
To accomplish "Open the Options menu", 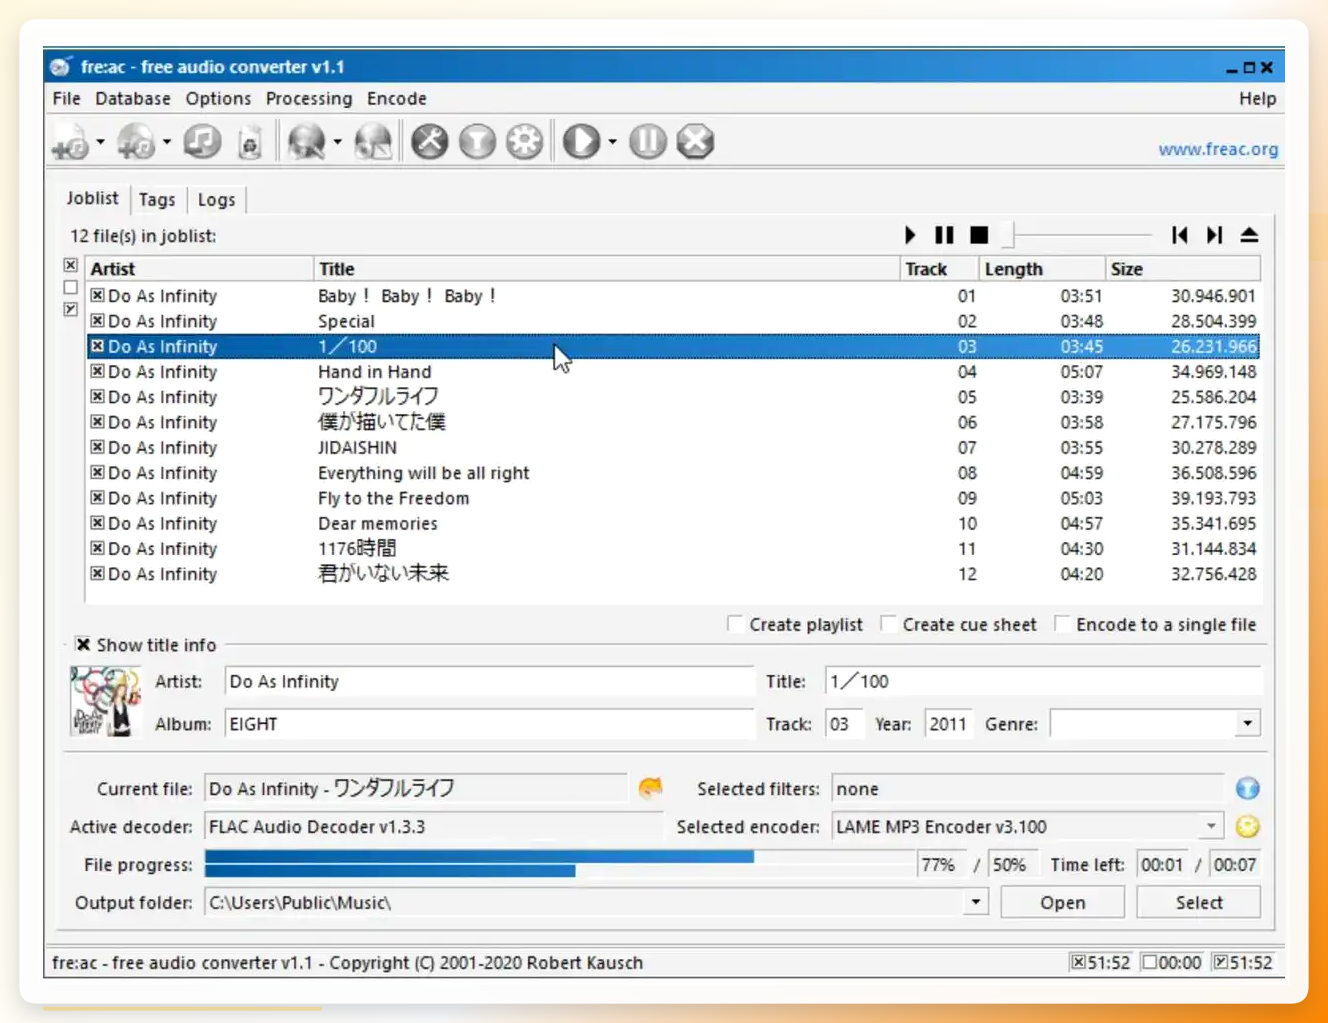I will 218,99.
